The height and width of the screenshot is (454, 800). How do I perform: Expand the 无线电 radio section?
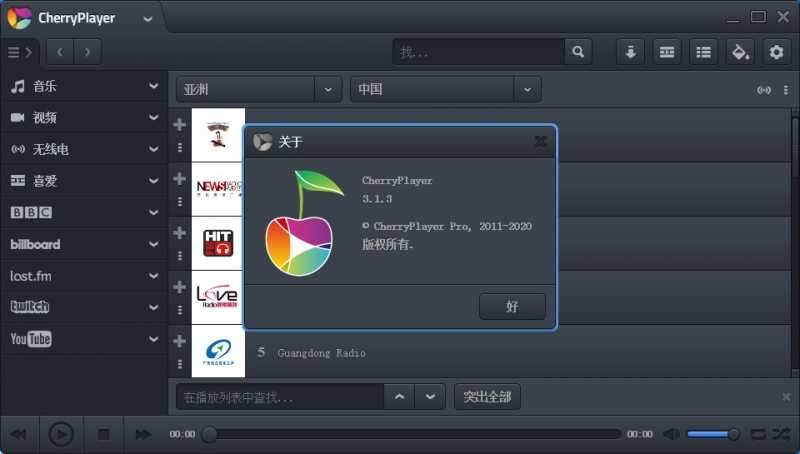(153, 149)
